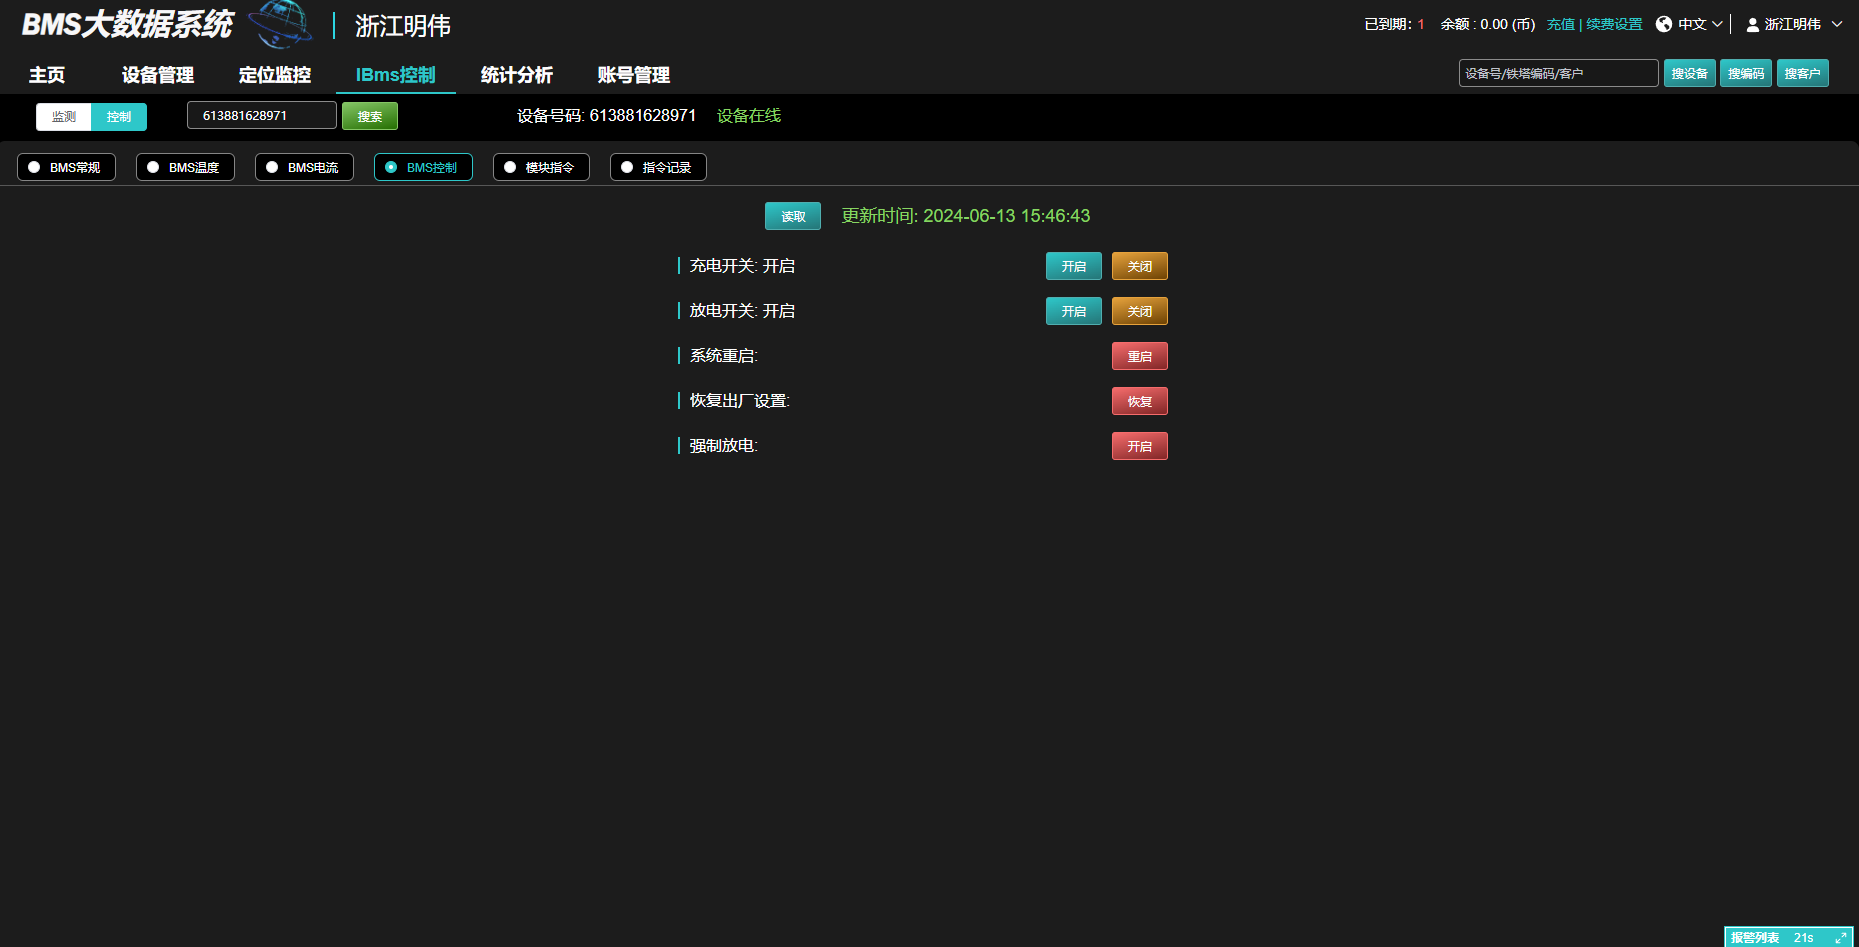Expand the 浙江明伟 account dropdown arrow

pyautogui.click(x=1837, y=24)
